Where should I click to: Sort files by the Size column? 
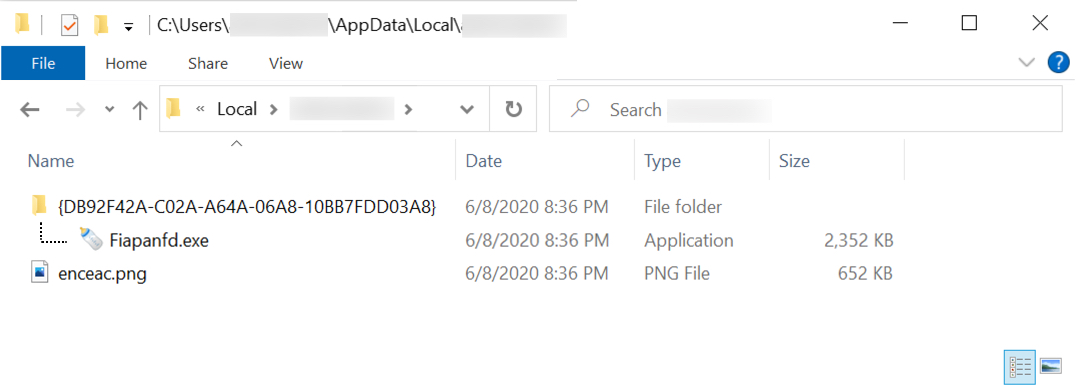click(795, 161)
